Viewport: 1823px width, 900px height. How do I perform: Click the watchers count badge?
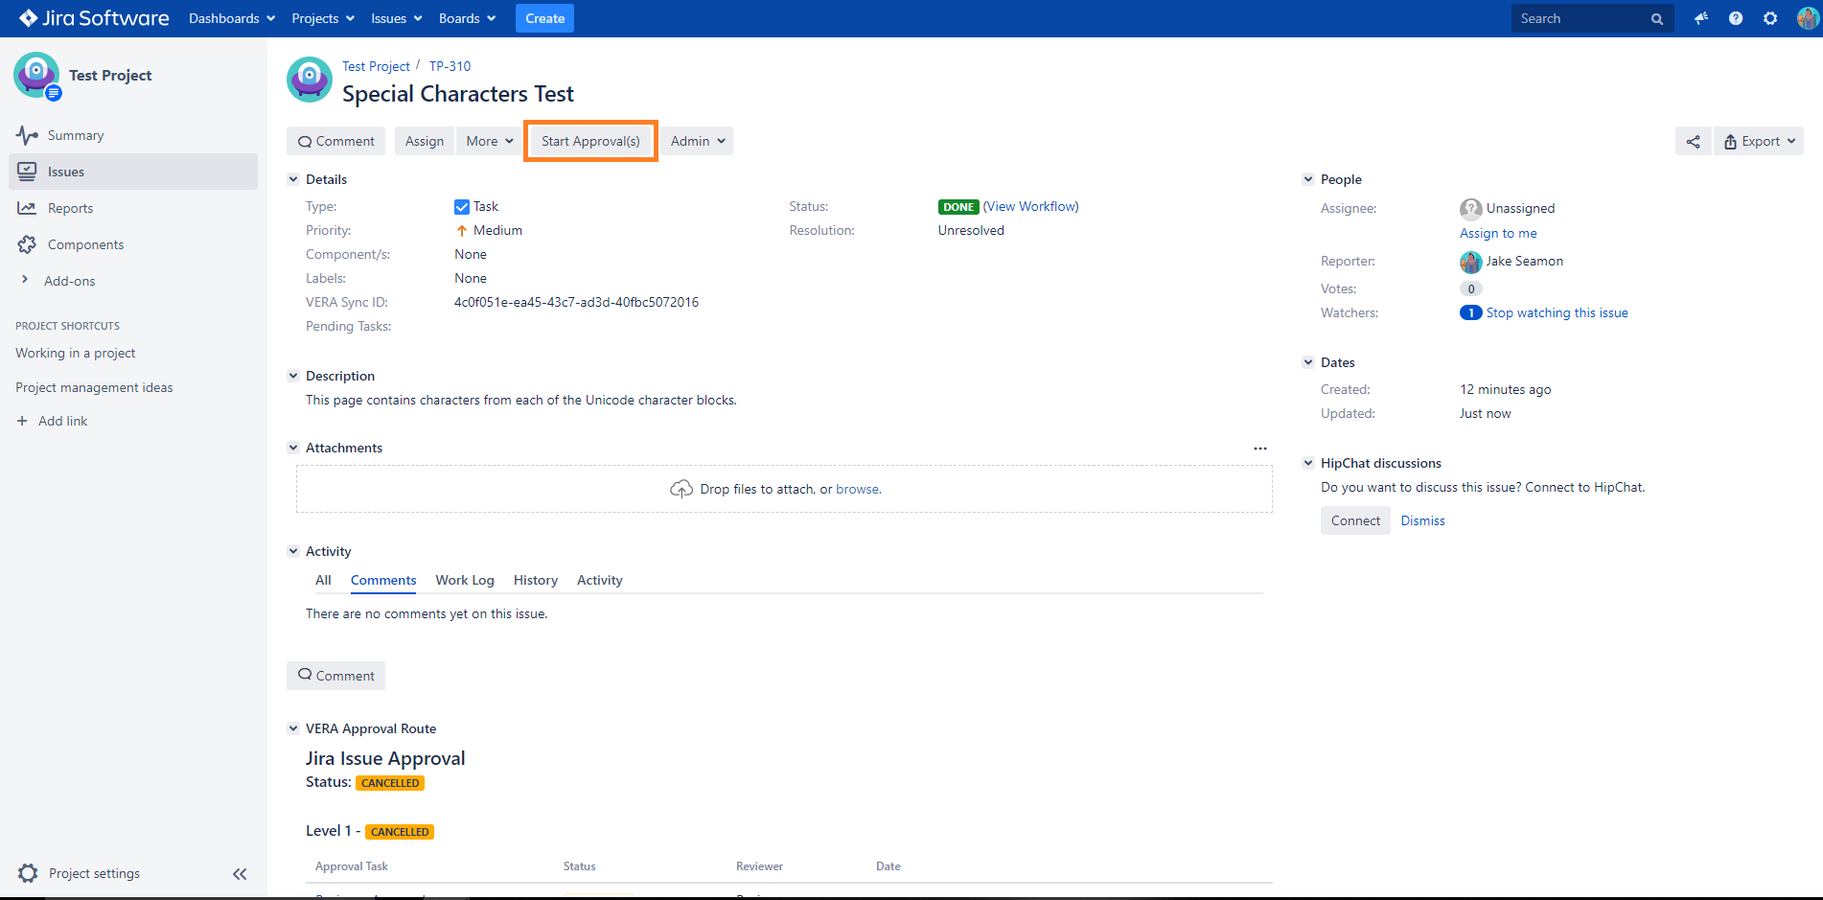(x=1470, y=313)
